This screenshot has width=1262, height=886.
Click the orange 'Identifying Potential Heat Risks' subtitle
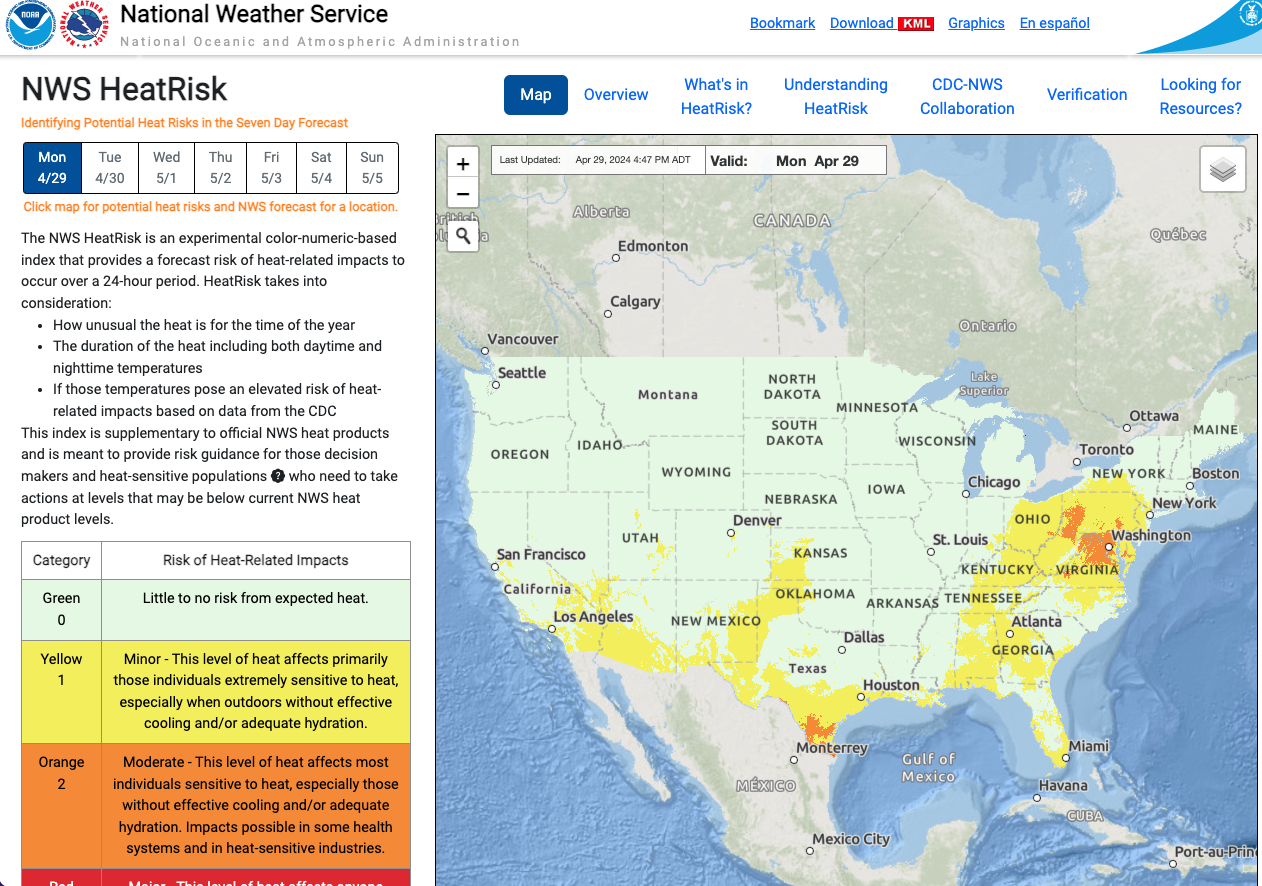coord(185,123)
